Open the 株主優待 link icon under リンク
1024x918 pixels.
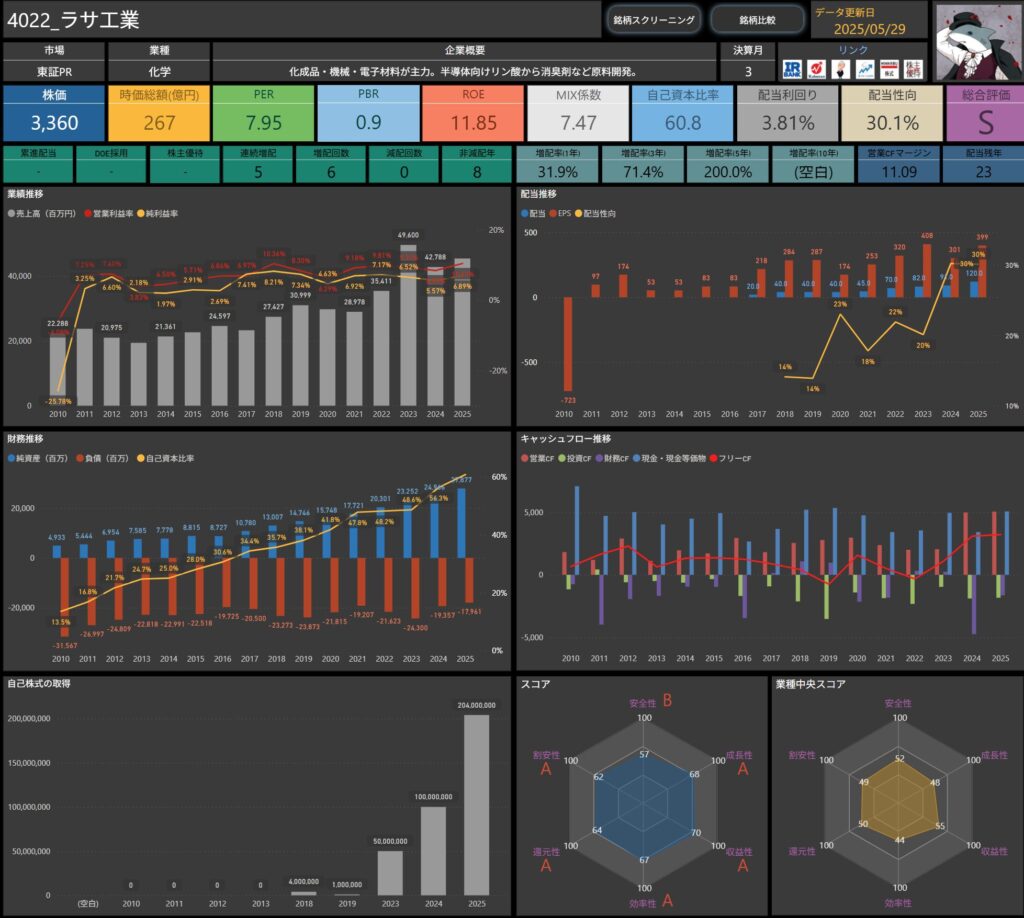click(x=914, y=69)
